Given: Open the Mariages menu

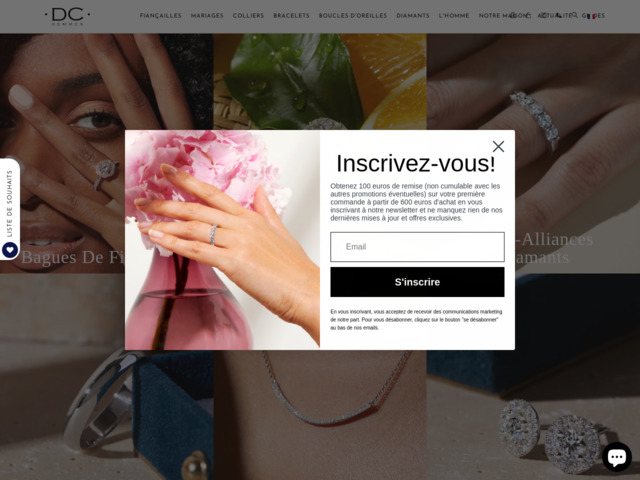Looking at the screenshot, I should coord(207,16).
